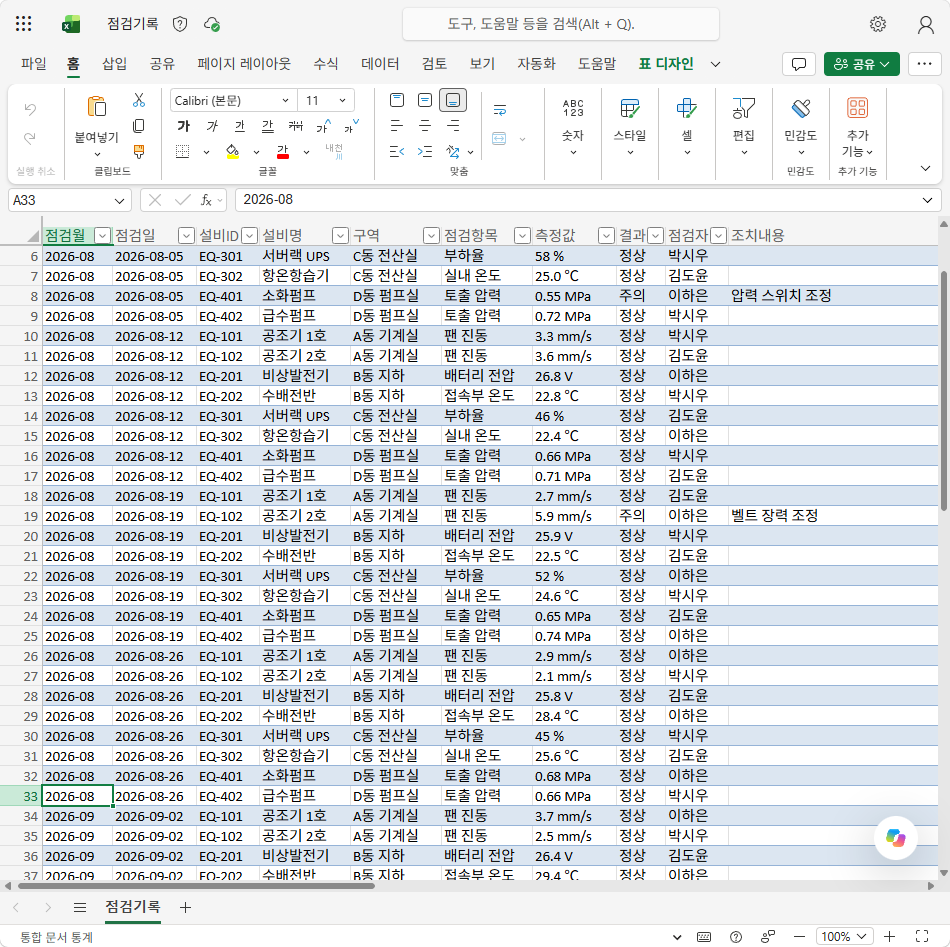Open the Styles gallery icon
950x947 pixels.
click(629, 109)
